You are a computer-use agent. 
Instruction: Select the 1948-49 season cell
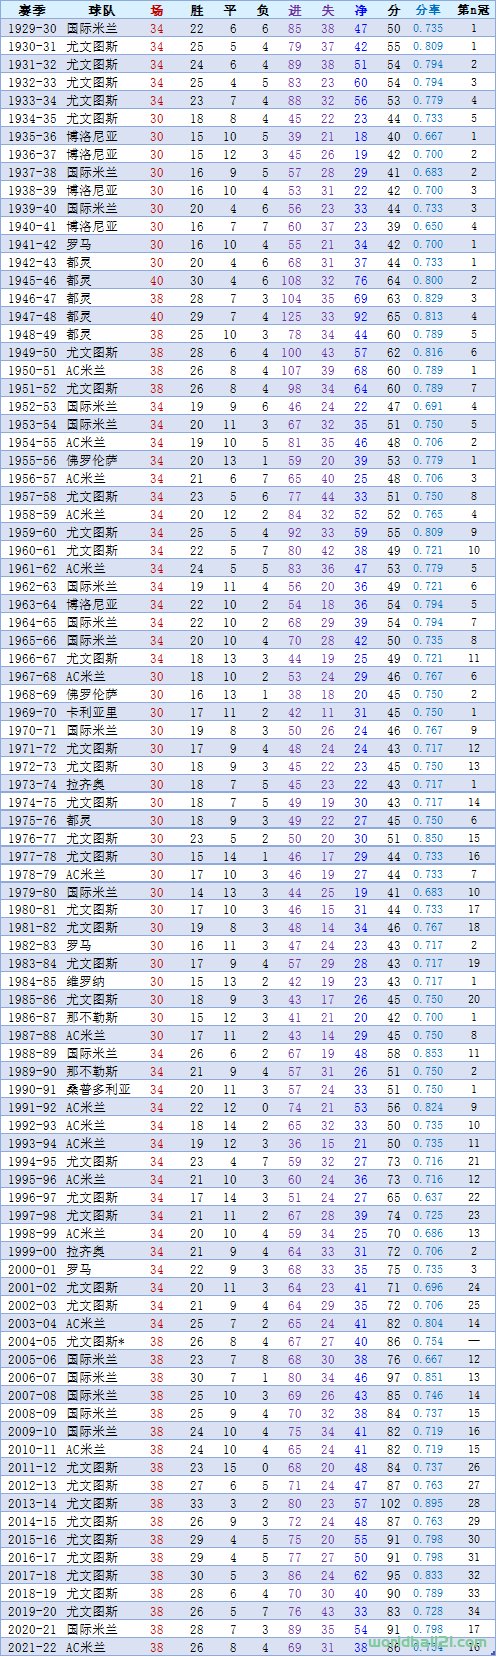pyautogui.click(x=32, y=334)
